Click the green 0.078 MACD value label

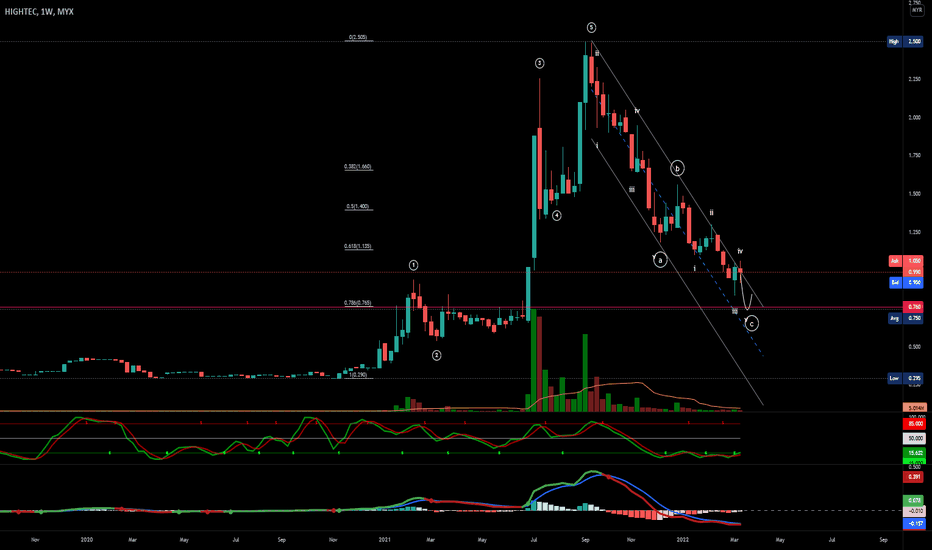click(914, 500)
